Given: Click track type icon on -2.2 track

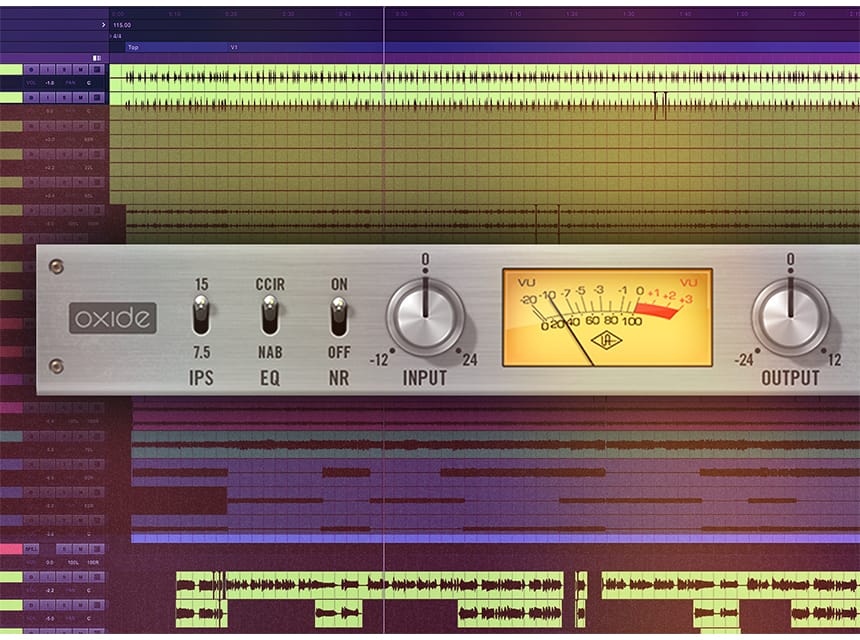Looking at the screenshot, I should (97, 577).
